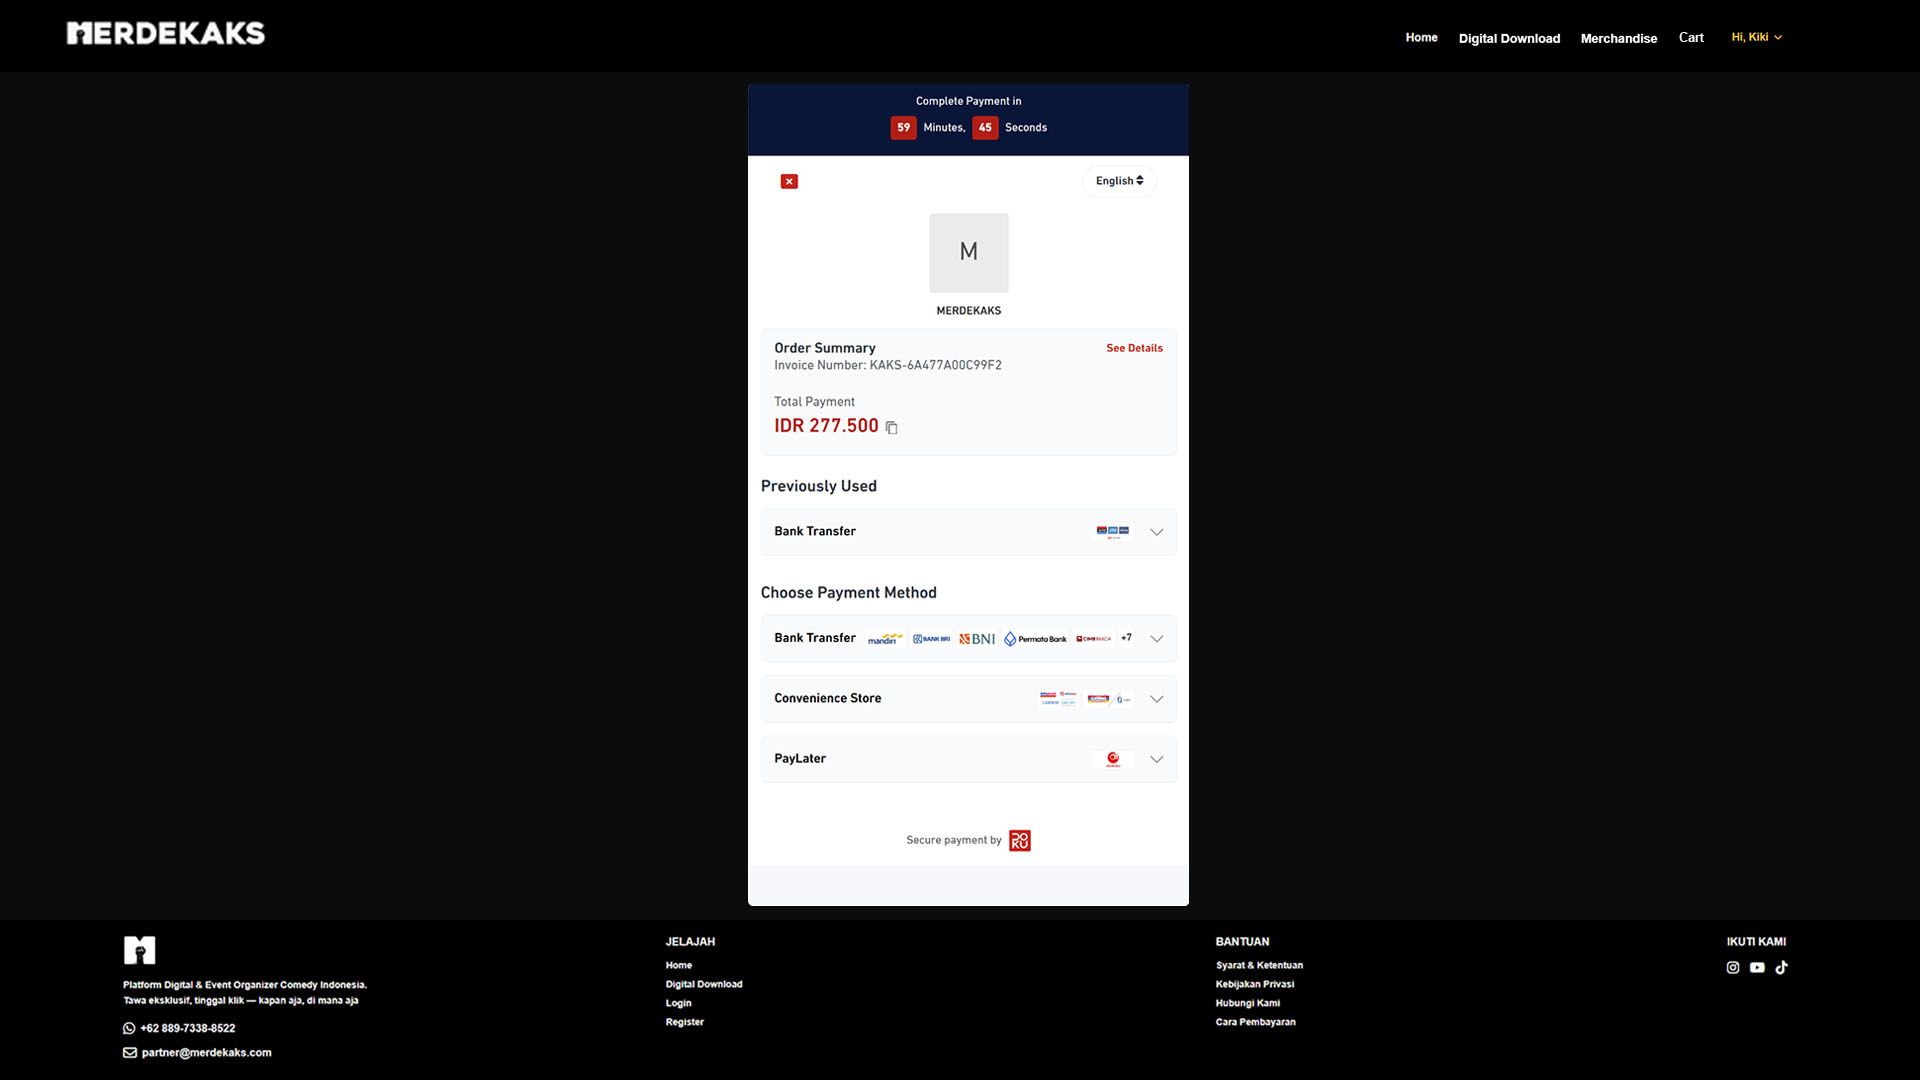
Task: Open Merchandise in the top navigation
Action: (x=1619, y=38)
